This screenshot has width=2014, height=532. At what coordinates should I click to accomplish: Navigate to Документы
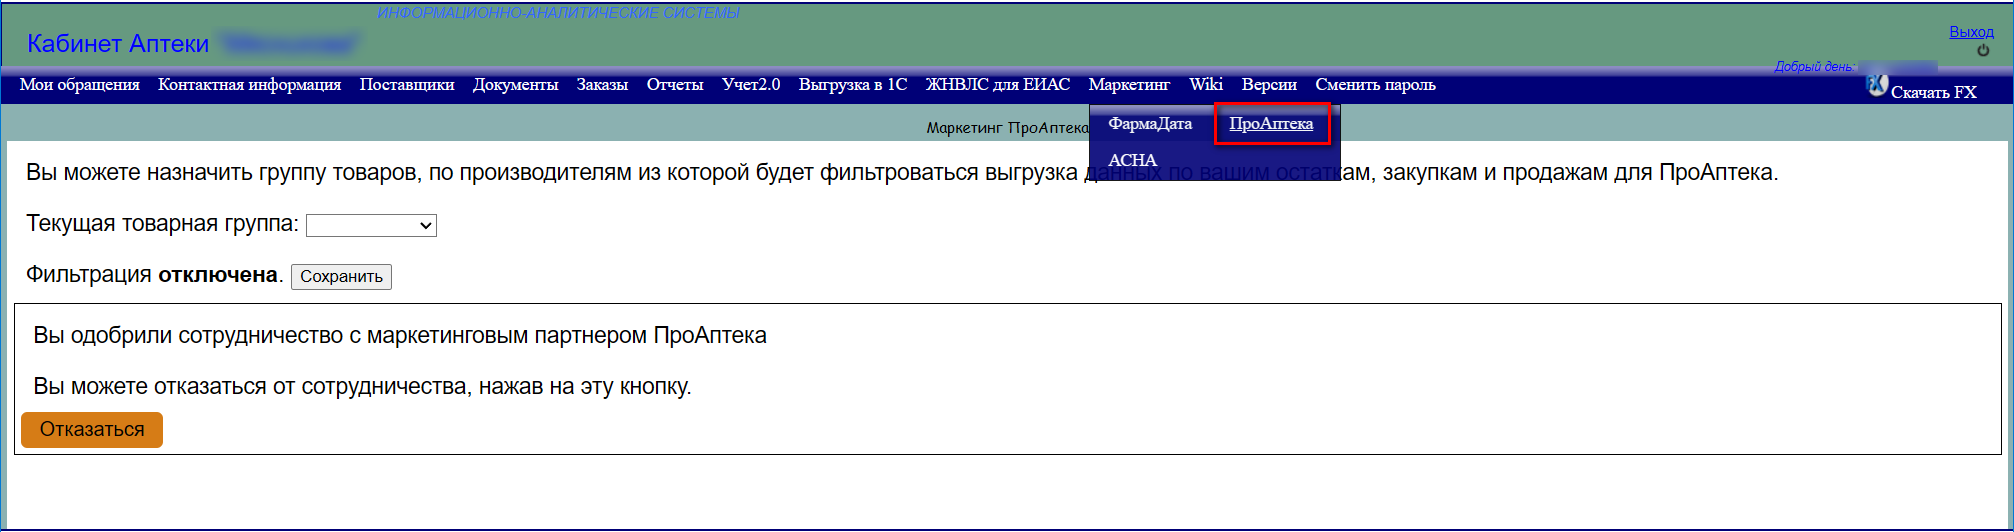click(515, 85)
